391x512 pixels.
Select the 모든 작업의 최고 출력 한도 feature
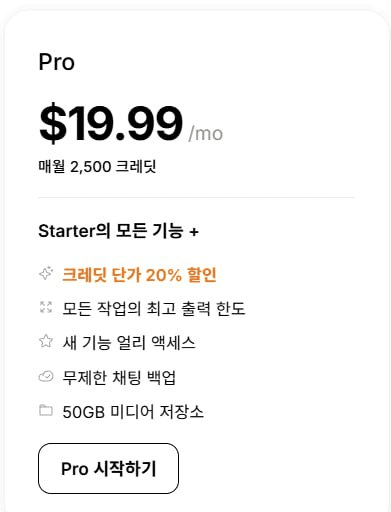154,309
